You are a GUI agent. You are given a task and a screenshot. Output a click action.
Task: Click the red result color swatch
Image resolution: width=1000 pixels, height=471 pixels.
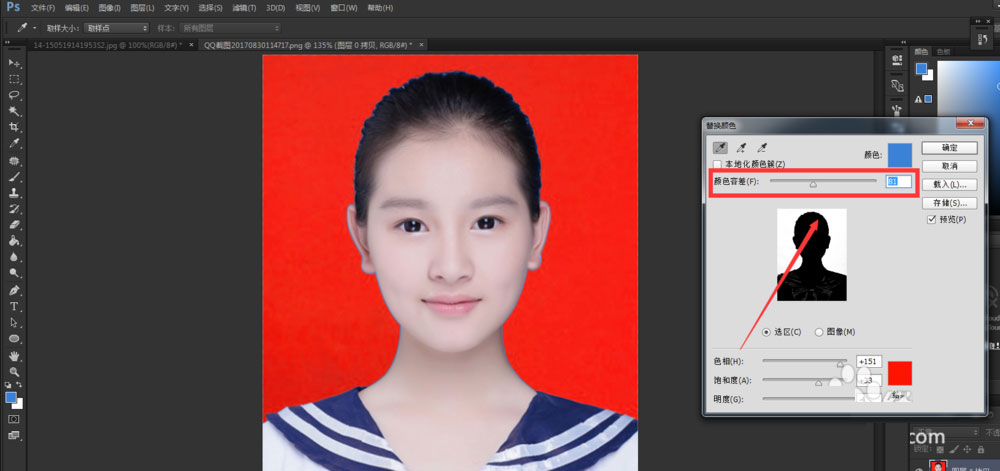[900, 372]
